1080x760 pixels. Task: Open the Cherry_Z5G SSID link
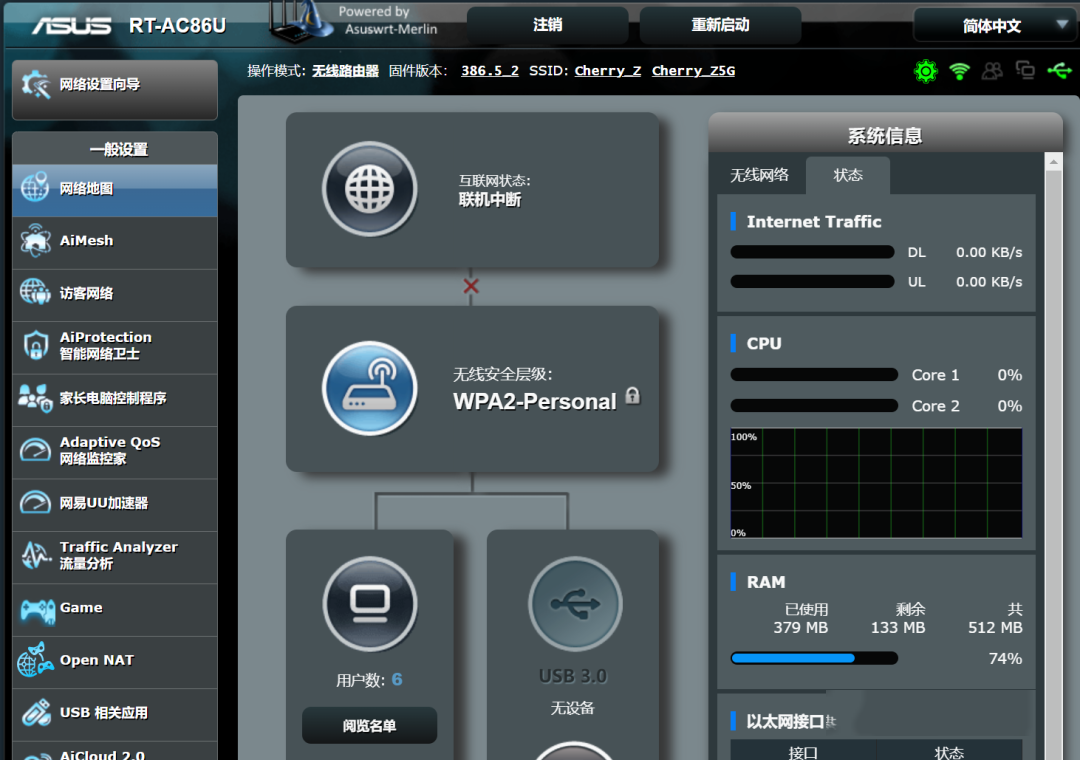point(694,71)
